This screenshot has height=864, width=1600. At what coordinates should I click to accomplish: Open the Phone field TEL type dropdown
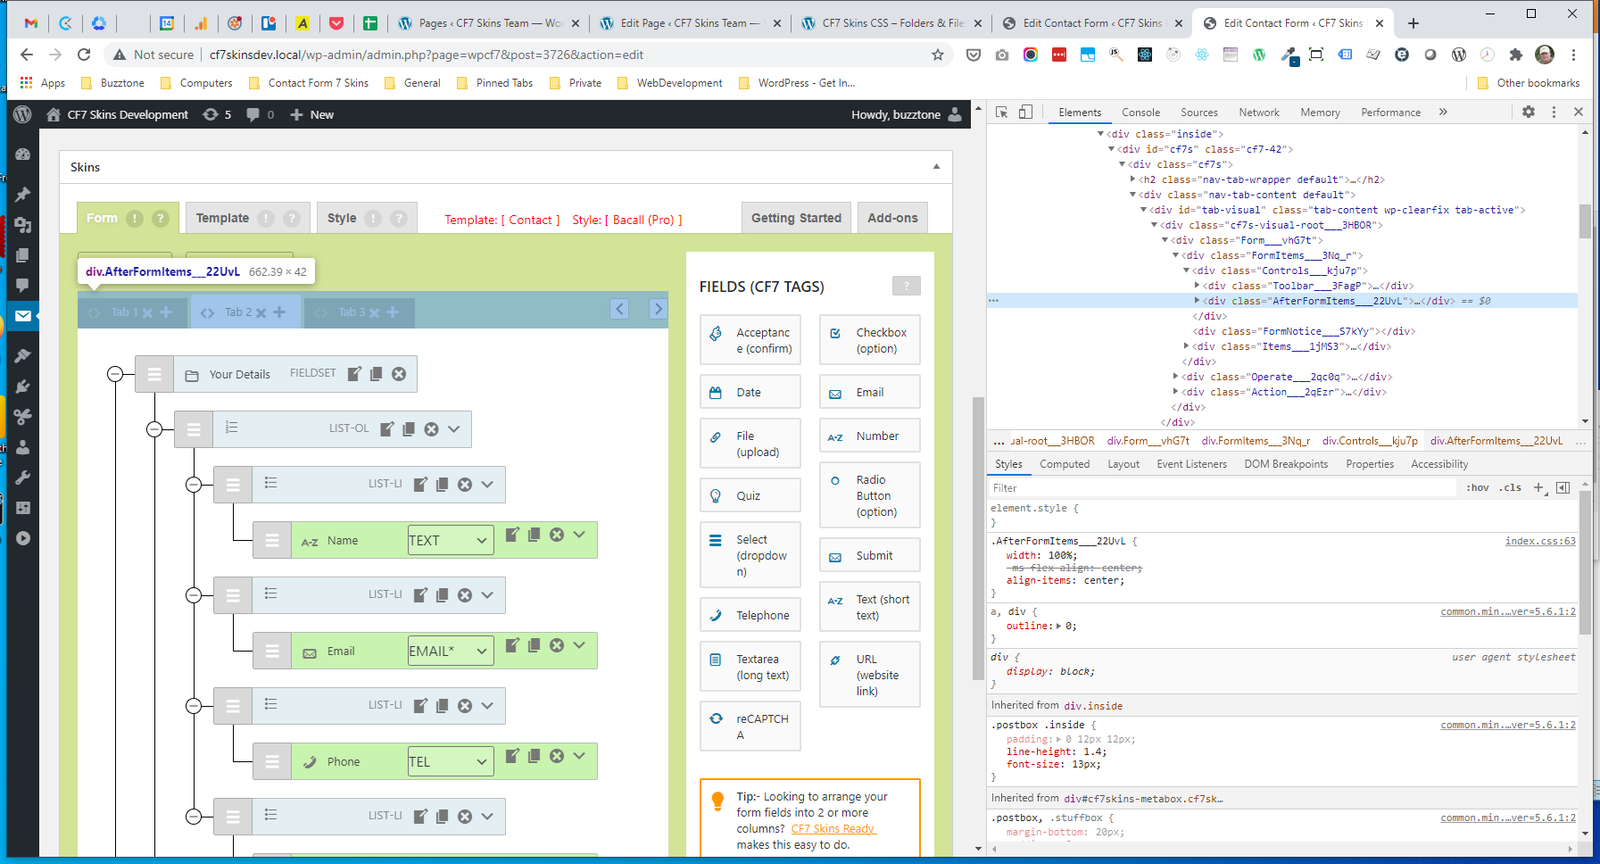pyautogui.click(x=450, y=762)
